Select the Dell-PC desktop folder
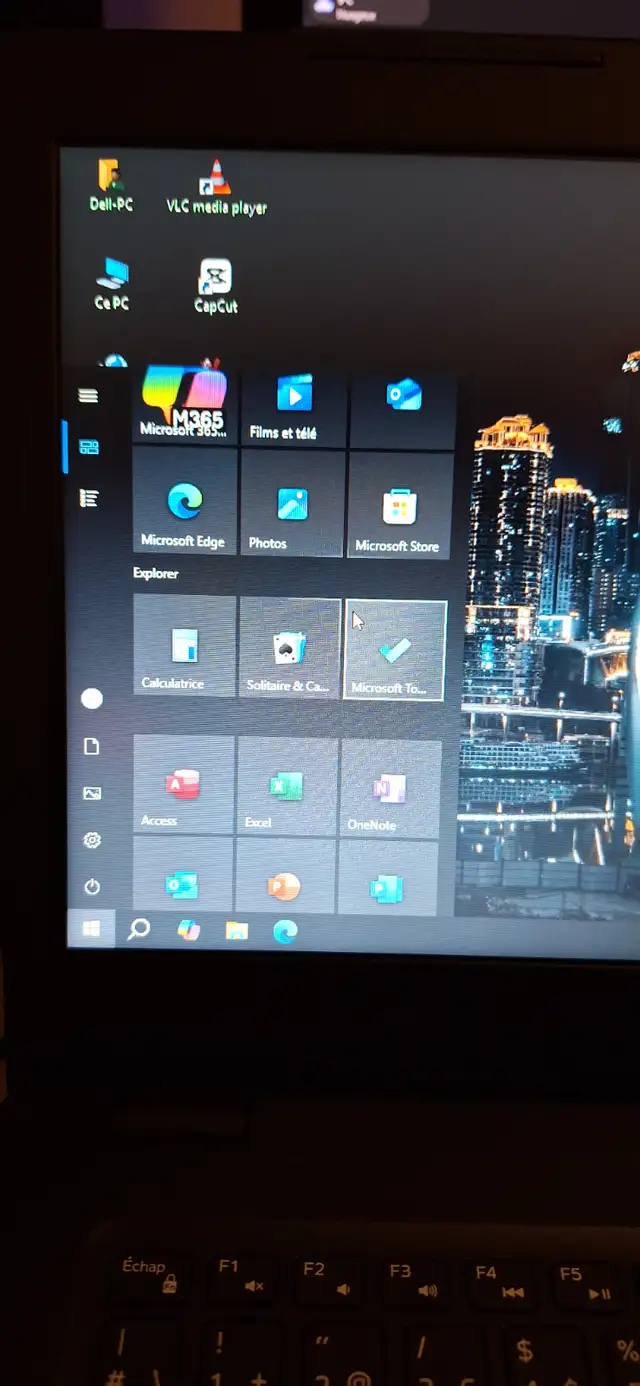Viewport: 640px width, 1386px height. coord(111,185)
